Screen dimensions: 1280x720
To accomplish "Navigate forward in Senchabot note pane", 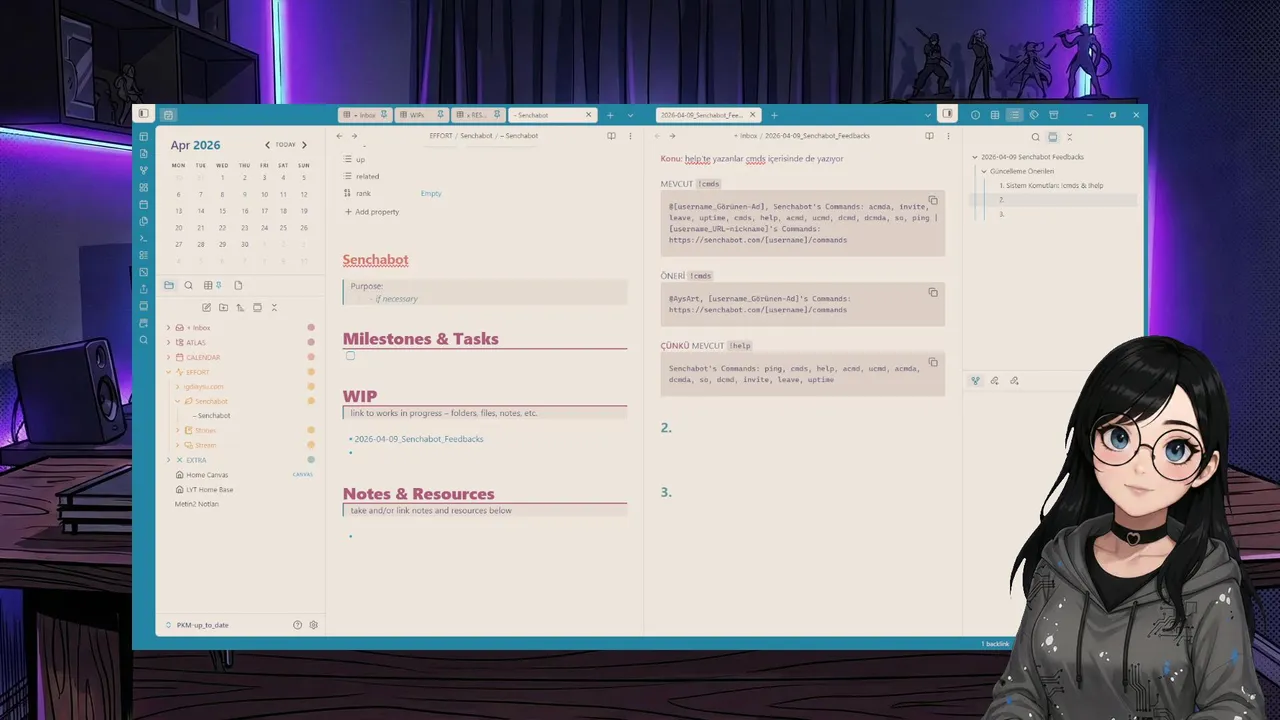I will pyautogui.click(x=354, y=136).
